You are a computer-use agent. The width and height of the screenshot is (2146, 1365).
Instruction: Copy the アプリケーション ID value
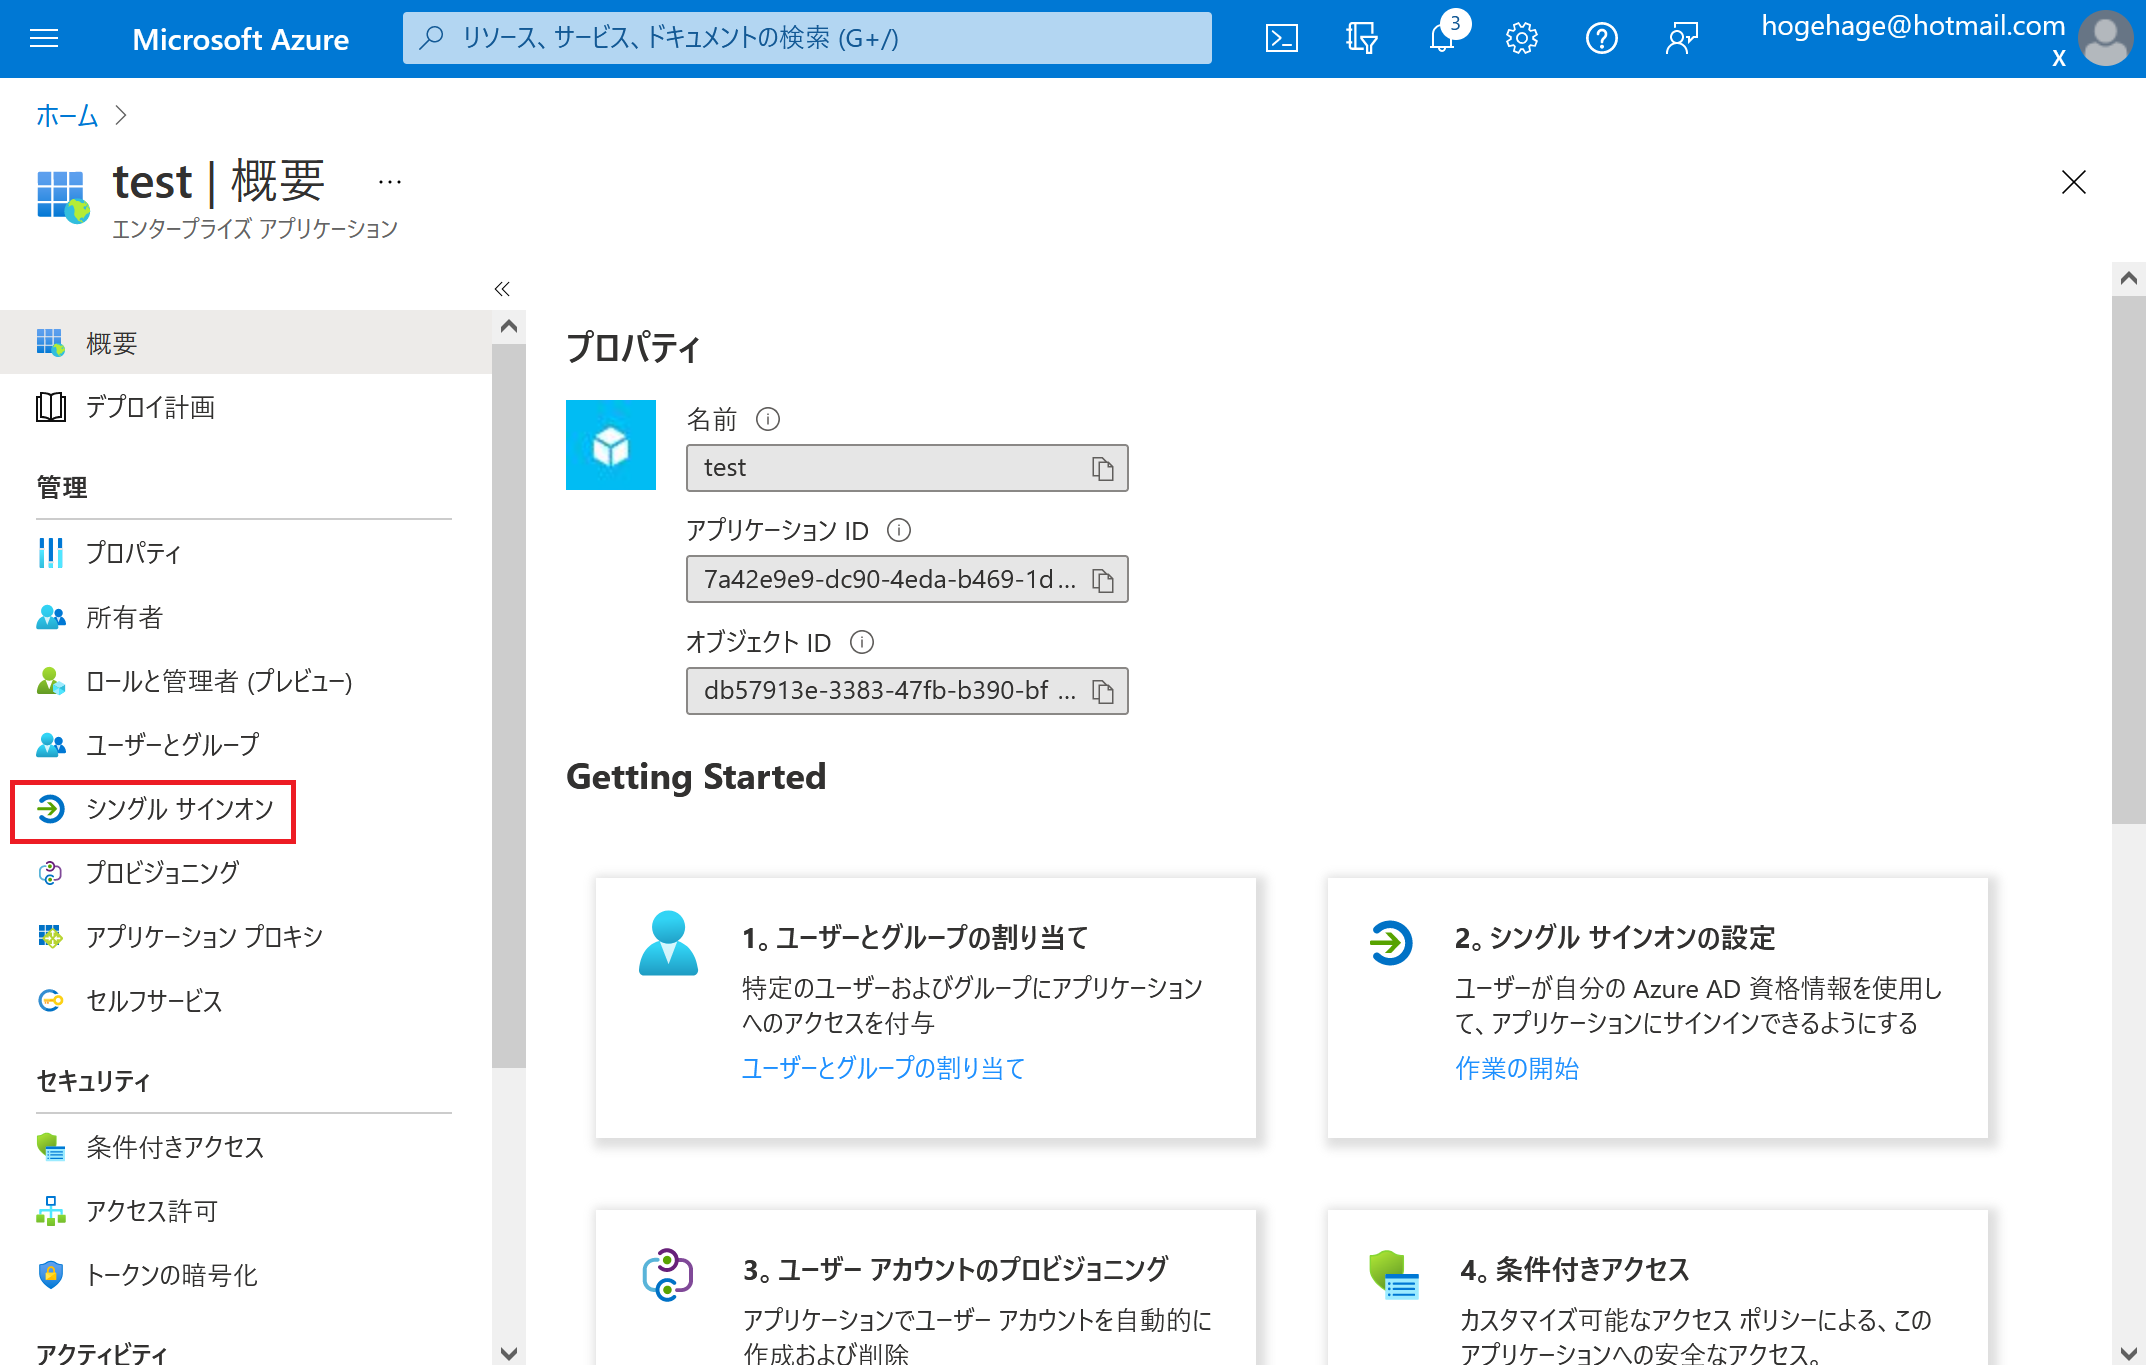(x=1102, y=580)
